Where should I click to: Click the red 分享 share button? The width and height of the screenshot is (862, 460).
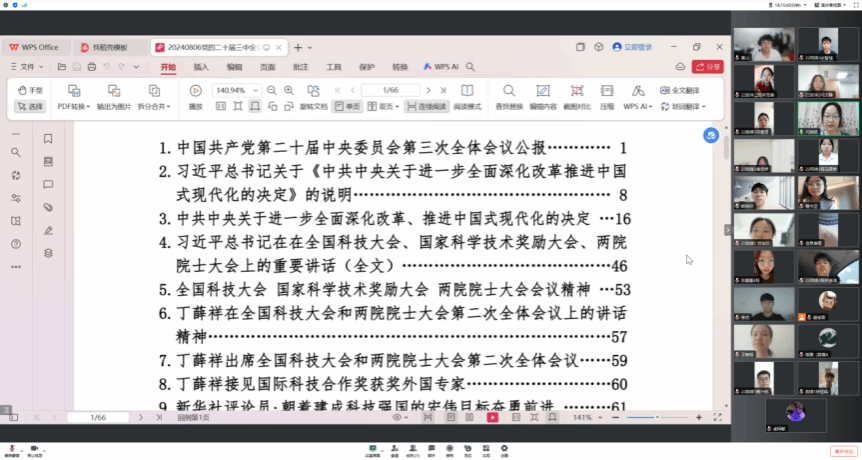point(708,67)
